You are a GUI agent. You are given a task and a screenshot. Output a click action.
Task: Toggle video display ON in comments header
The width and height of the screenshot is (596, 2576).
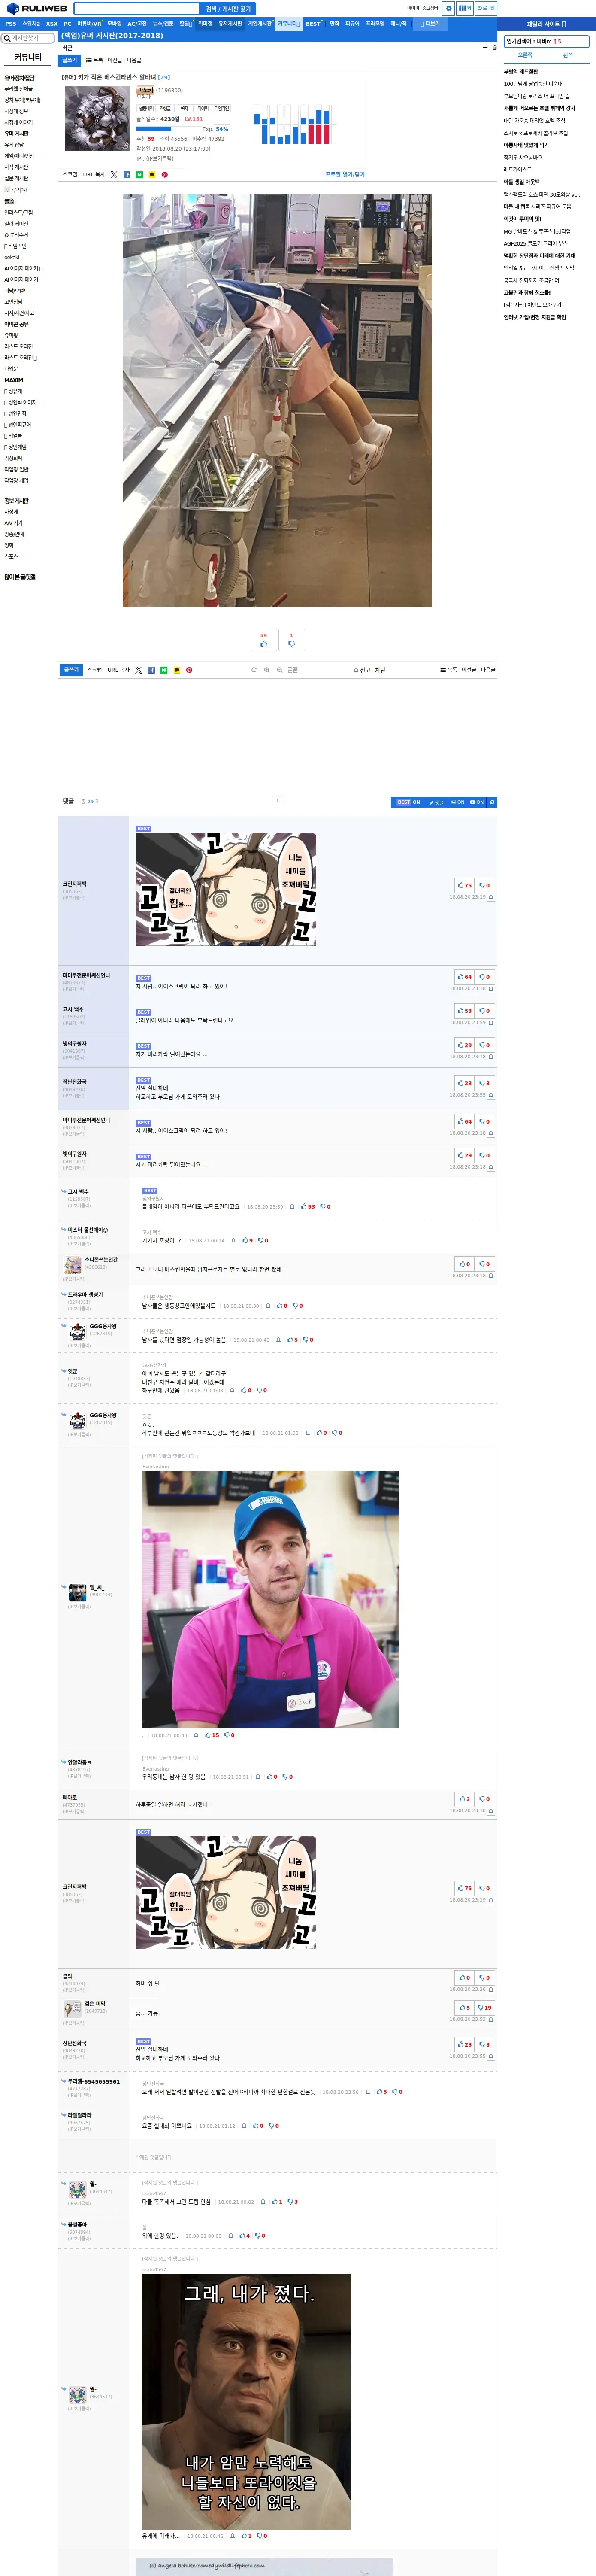click(477, 802)
